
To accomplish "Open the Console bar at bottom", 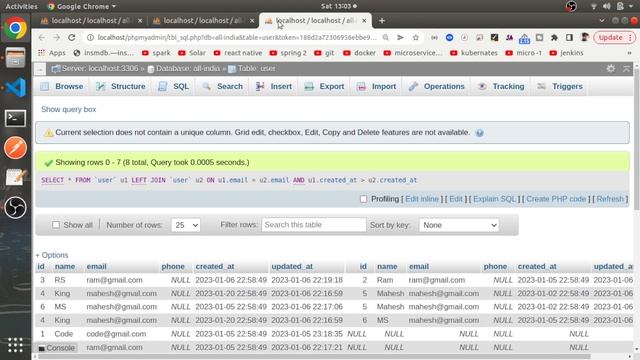I will click(x=57, y=348).
